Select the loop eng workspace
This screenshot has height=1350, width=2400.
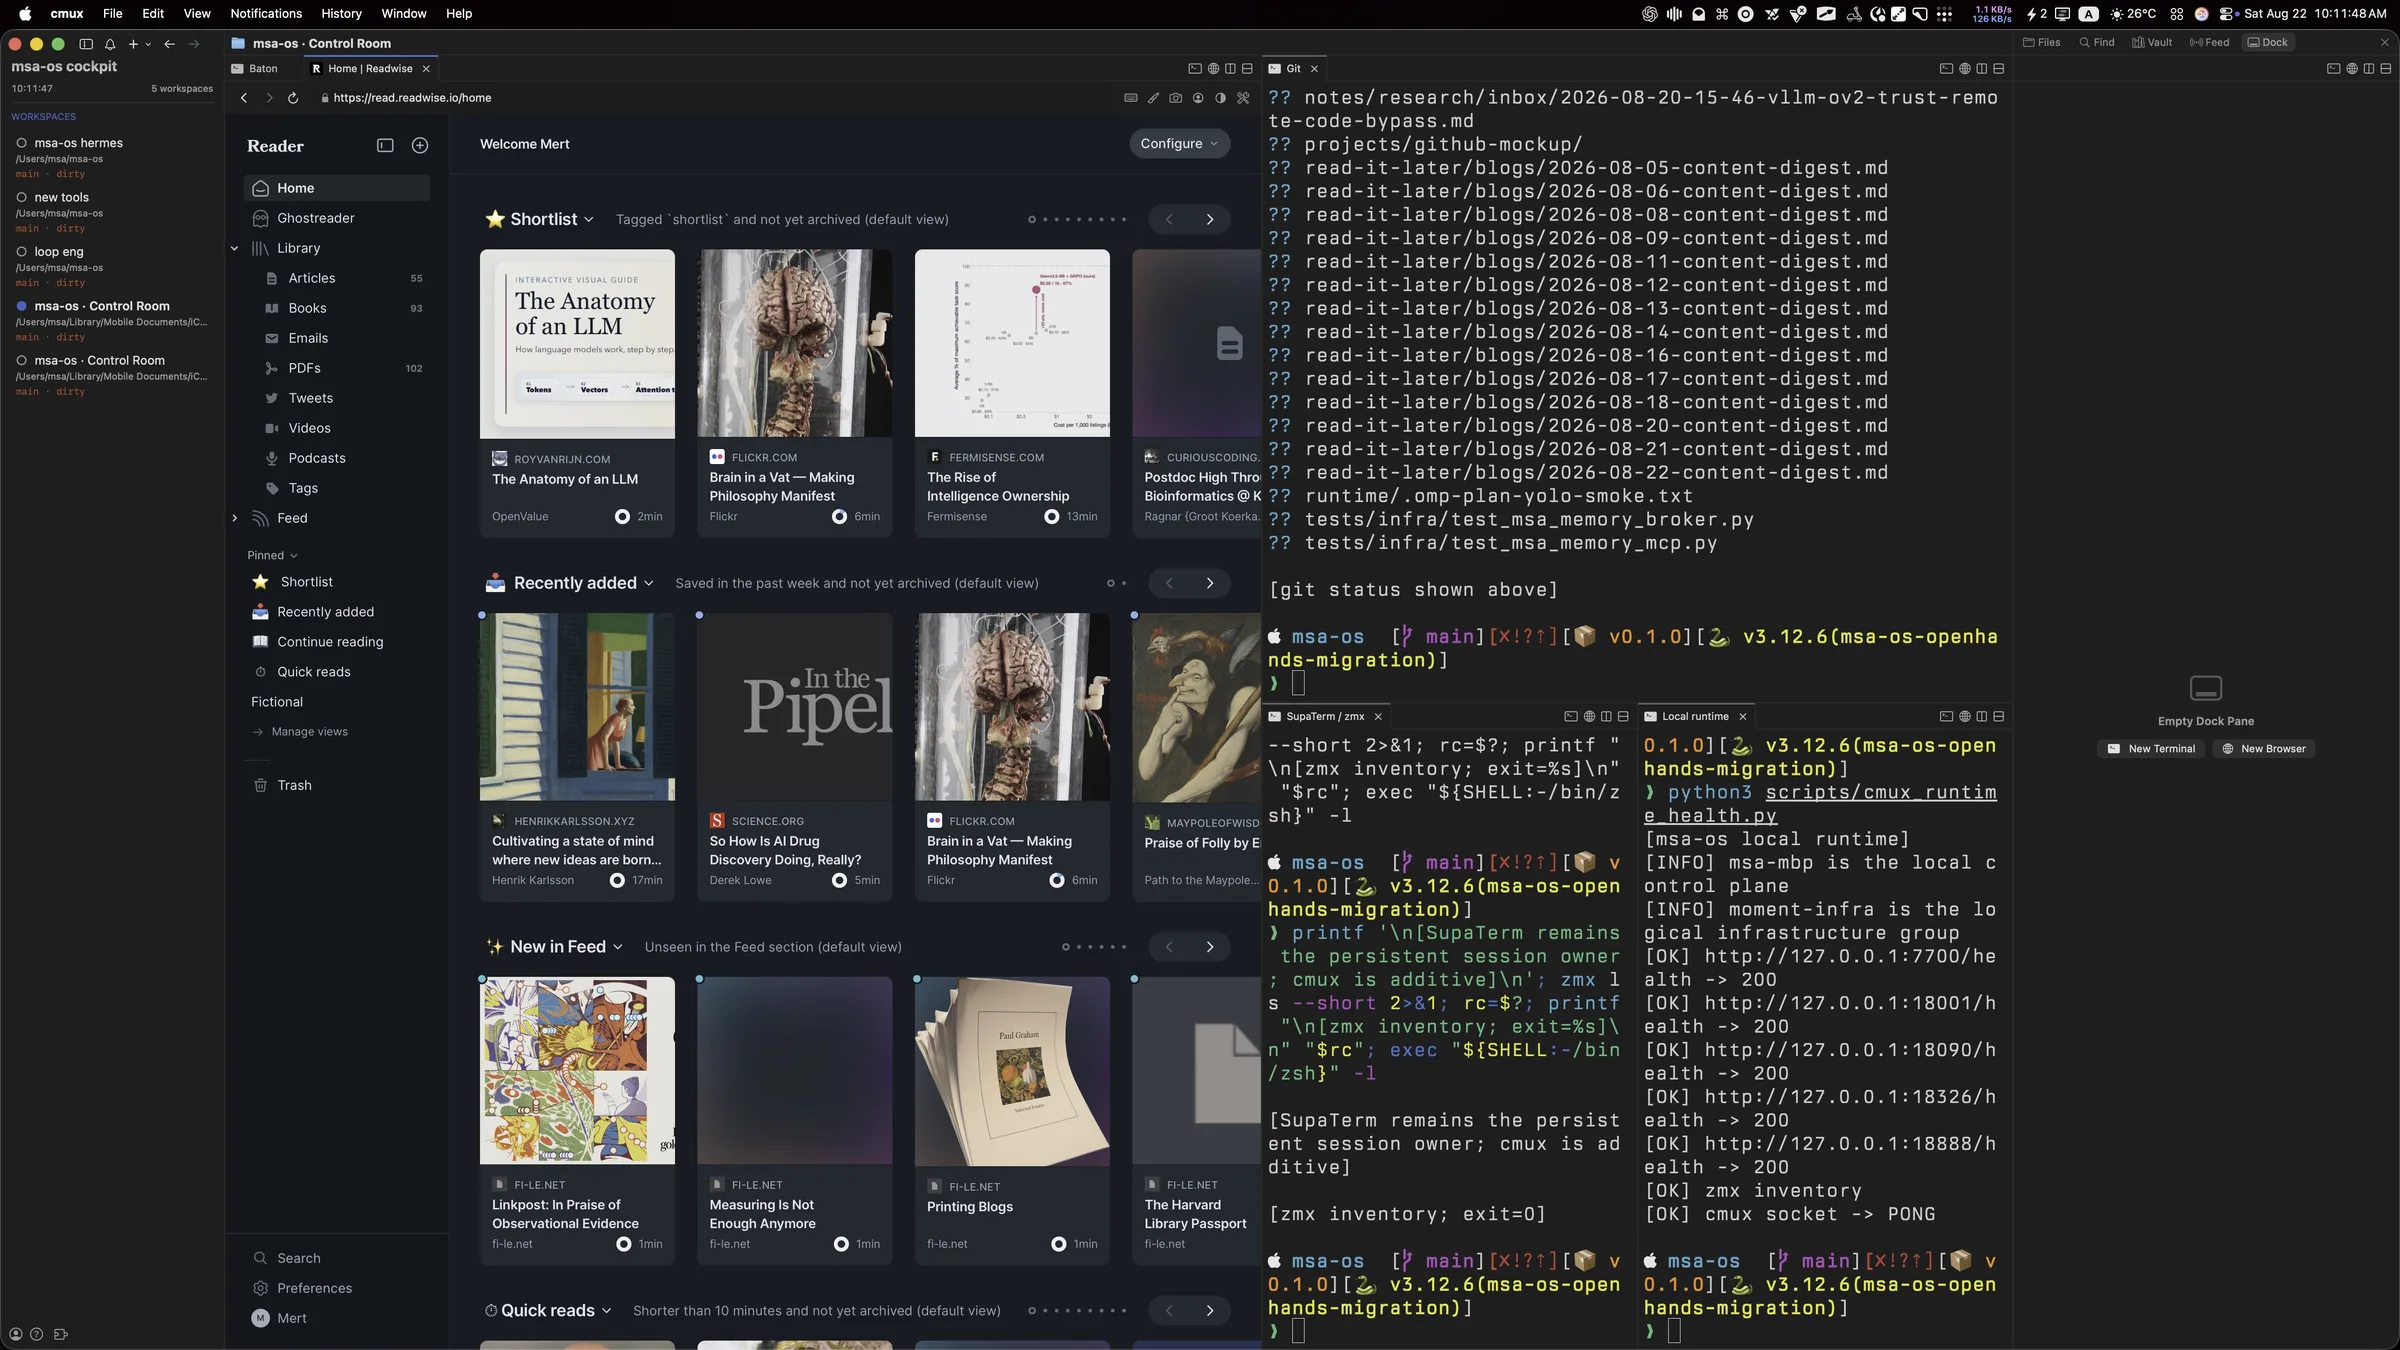point(110,267)
